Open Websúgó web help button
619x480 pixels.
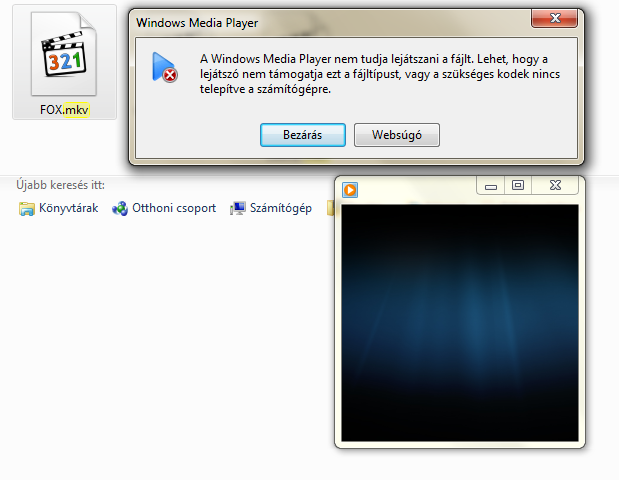[x=397, y=135]
